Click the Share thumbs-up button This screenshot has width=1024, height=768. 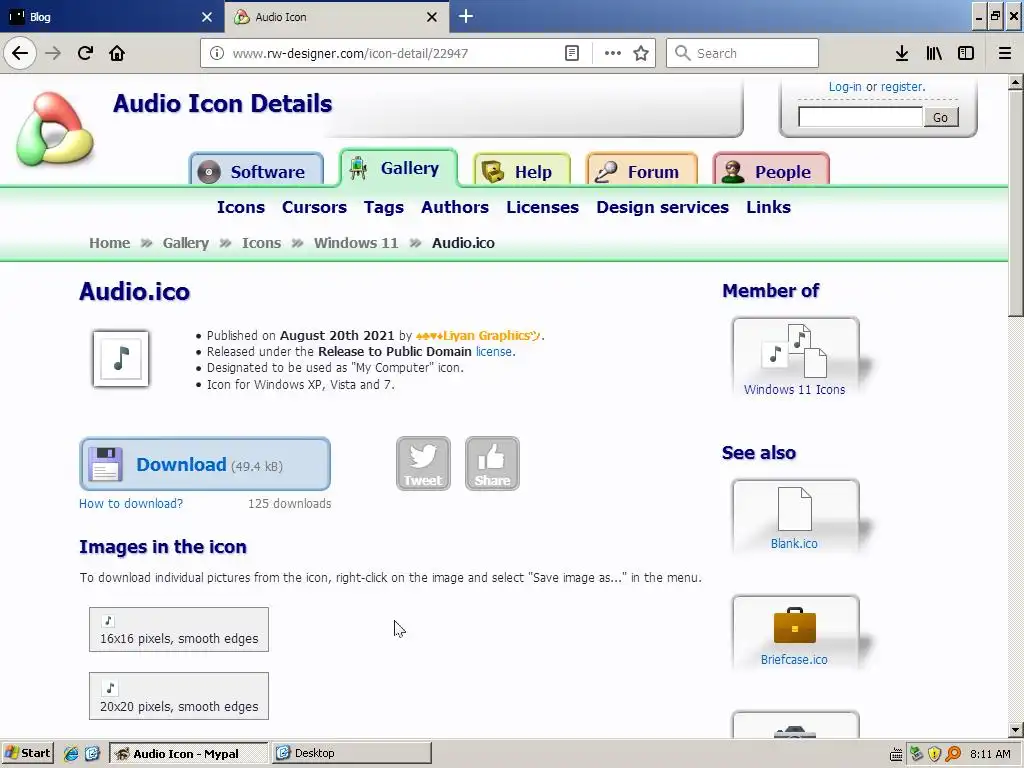point(492,464)
